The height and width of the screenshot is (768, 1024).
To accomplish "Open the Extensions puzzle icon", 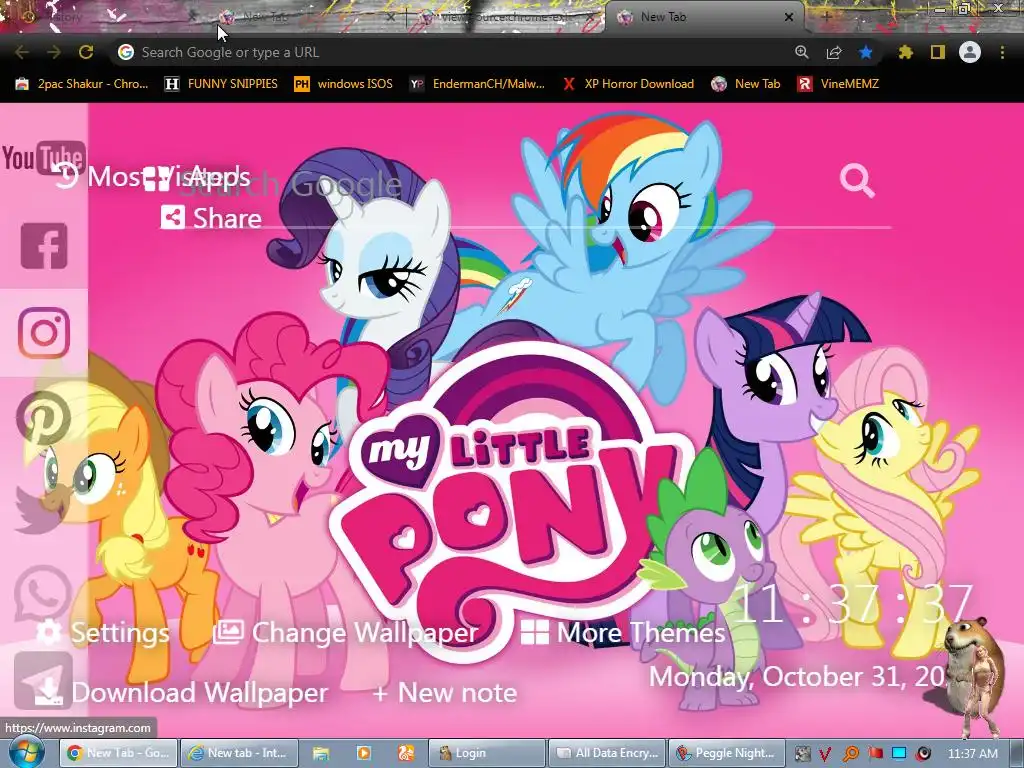I will coord(906,52).
